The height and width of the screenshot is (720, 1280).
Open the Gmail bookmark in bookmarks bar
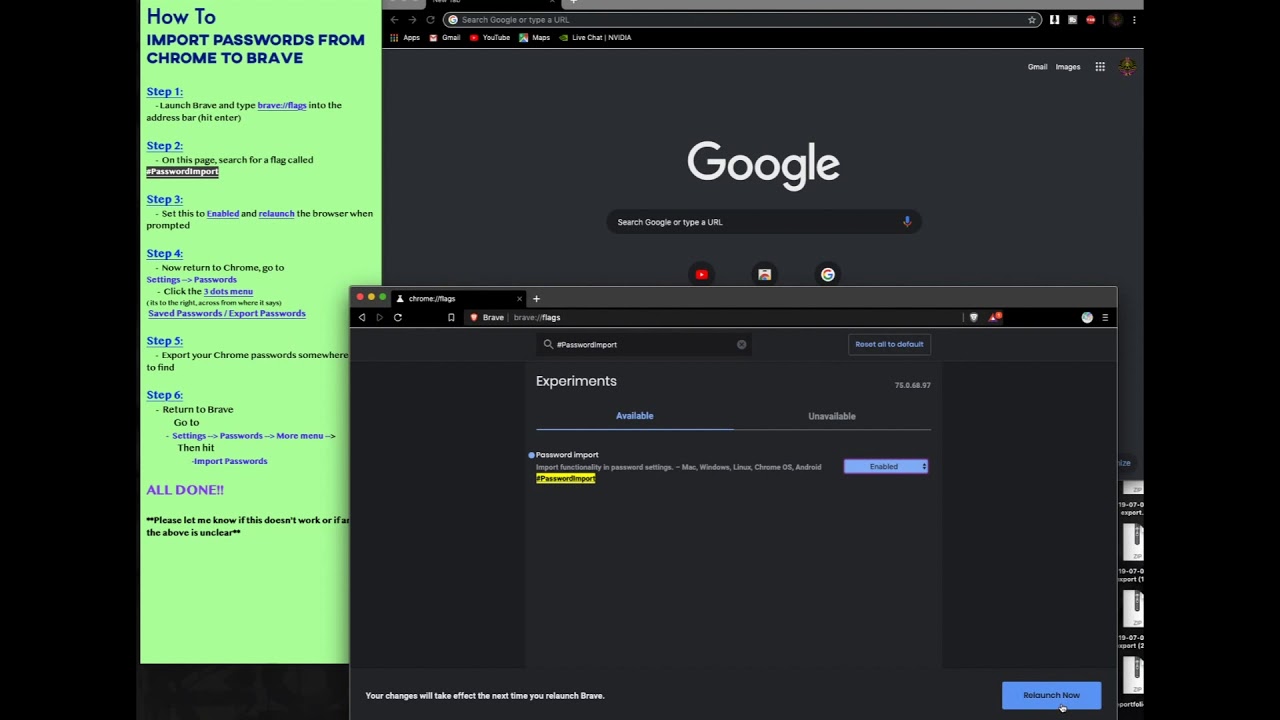(445, 37)
